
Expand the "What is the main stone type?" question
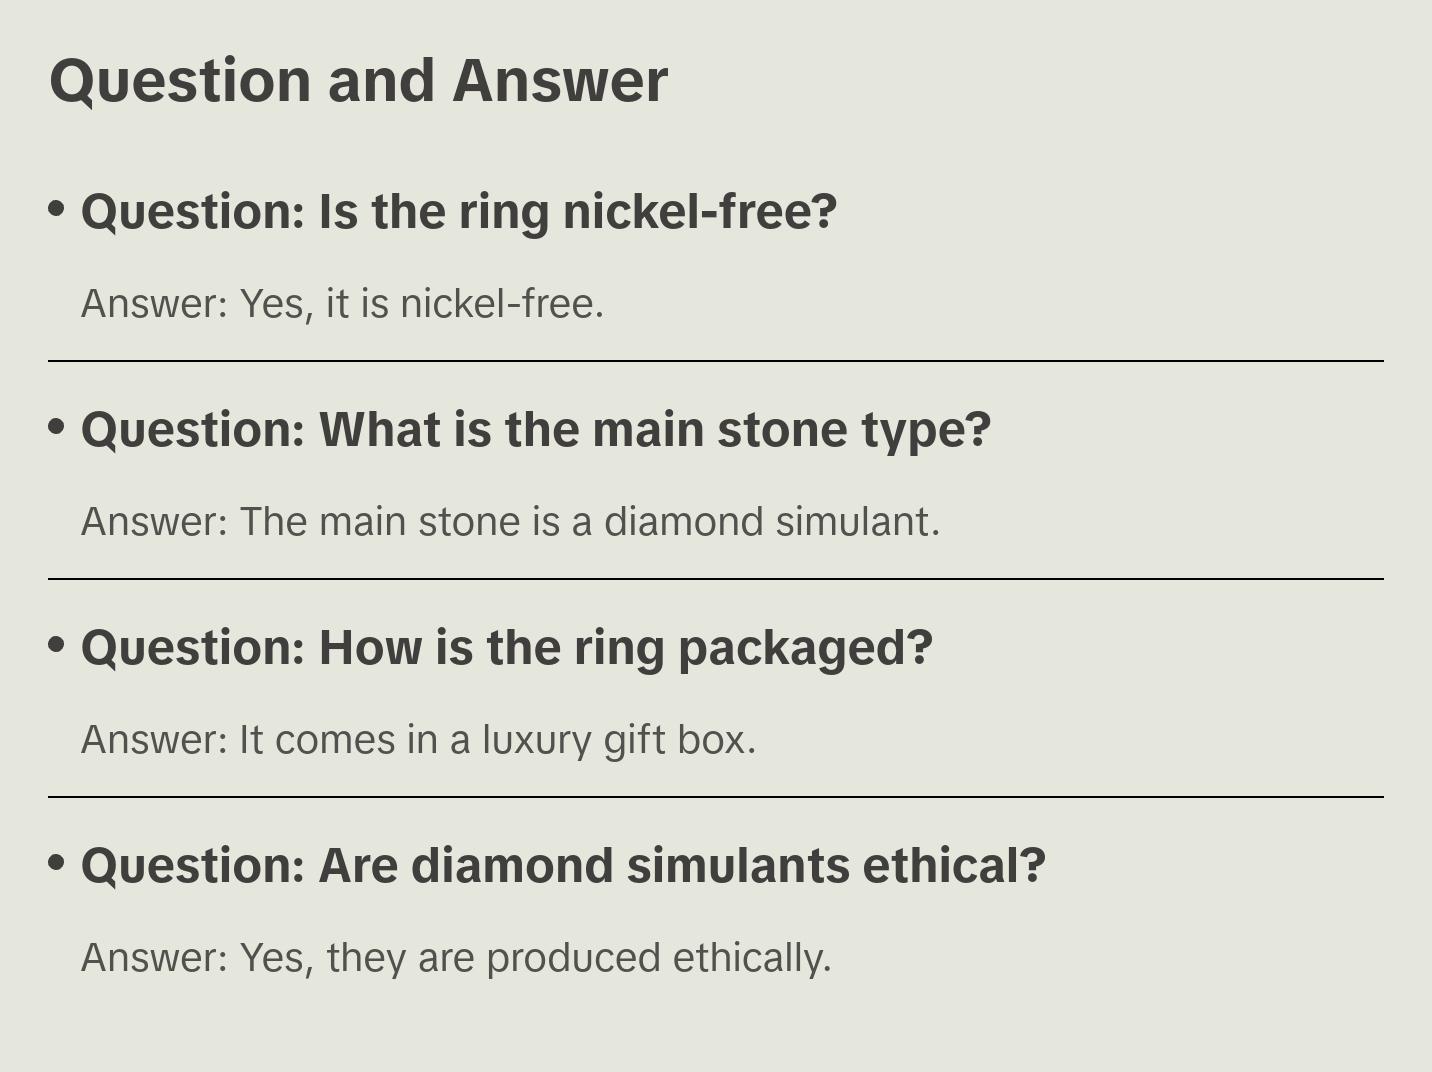pos(535,430)
